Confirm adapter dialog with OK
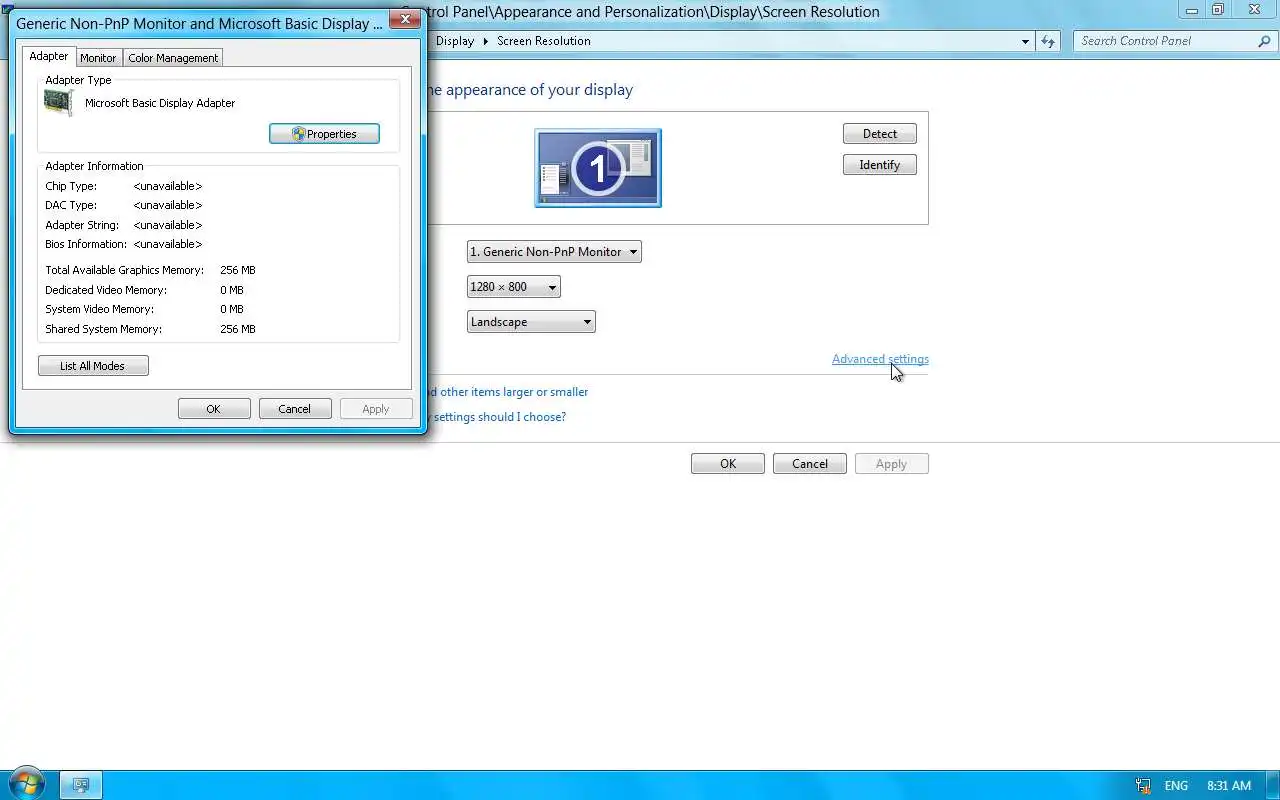 [214, 409]
